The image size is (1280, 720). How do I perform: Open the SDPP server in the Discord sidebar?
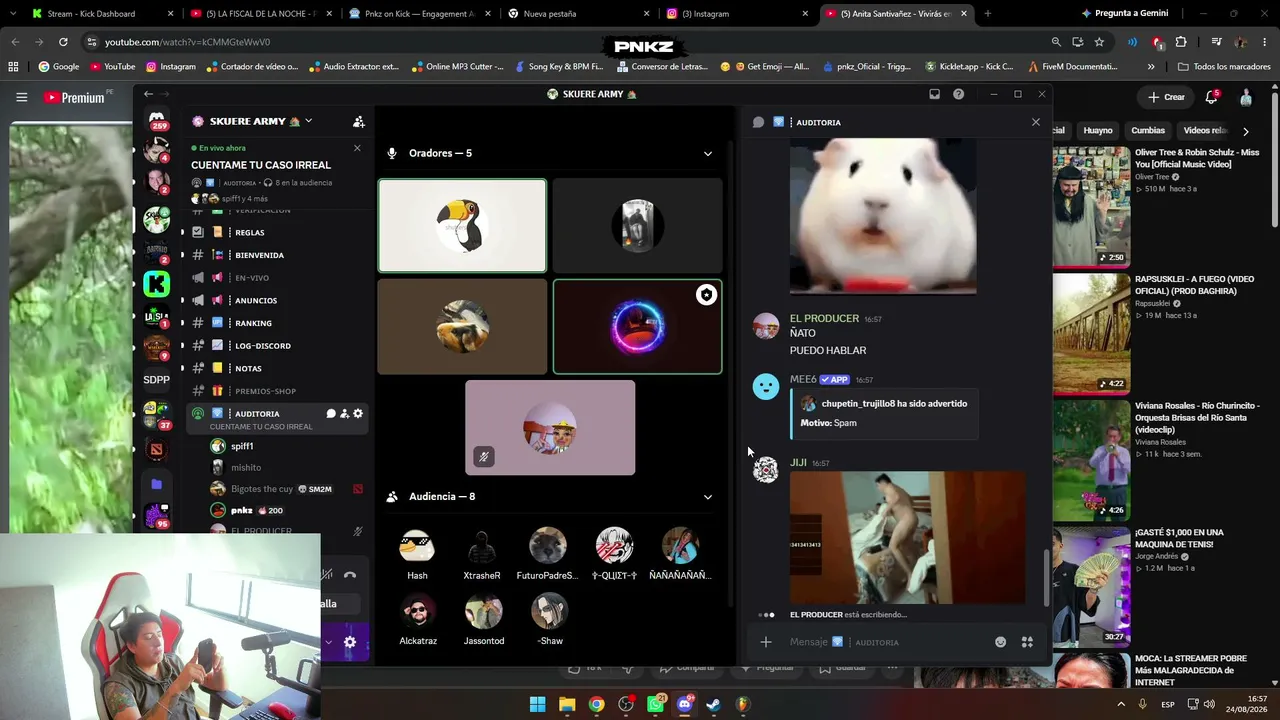click(157, 380)
